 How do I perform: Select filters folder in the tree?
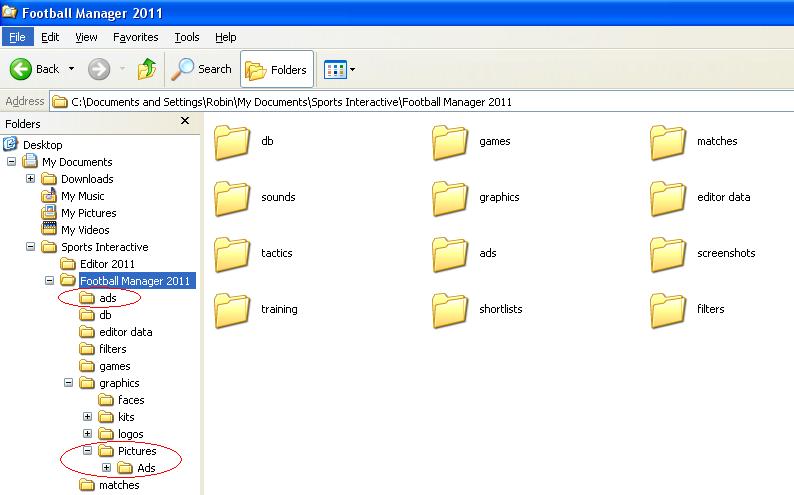(112, 349)
